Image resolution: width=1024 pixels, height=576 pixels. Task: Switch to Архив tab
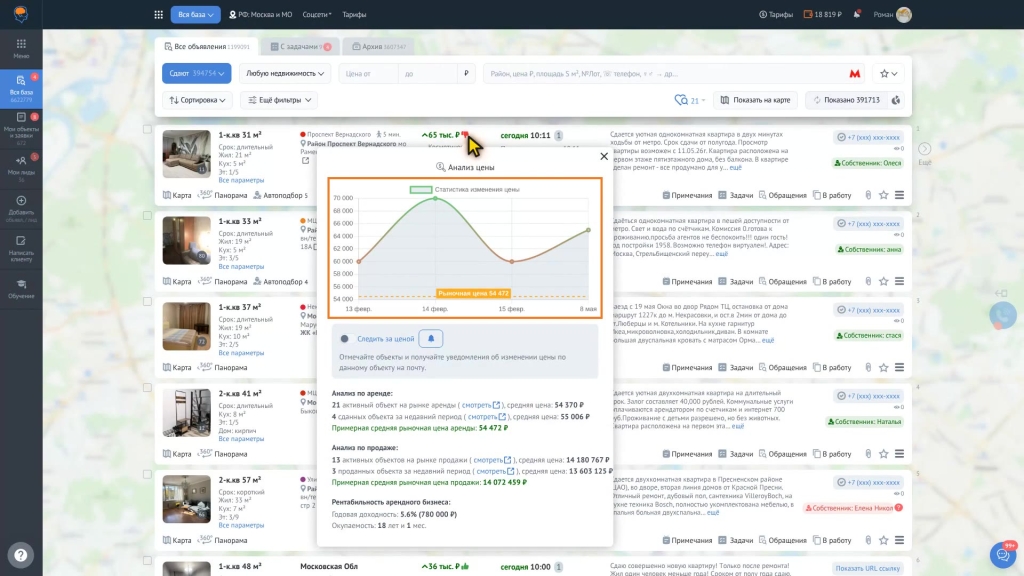[x=379, y=46]
